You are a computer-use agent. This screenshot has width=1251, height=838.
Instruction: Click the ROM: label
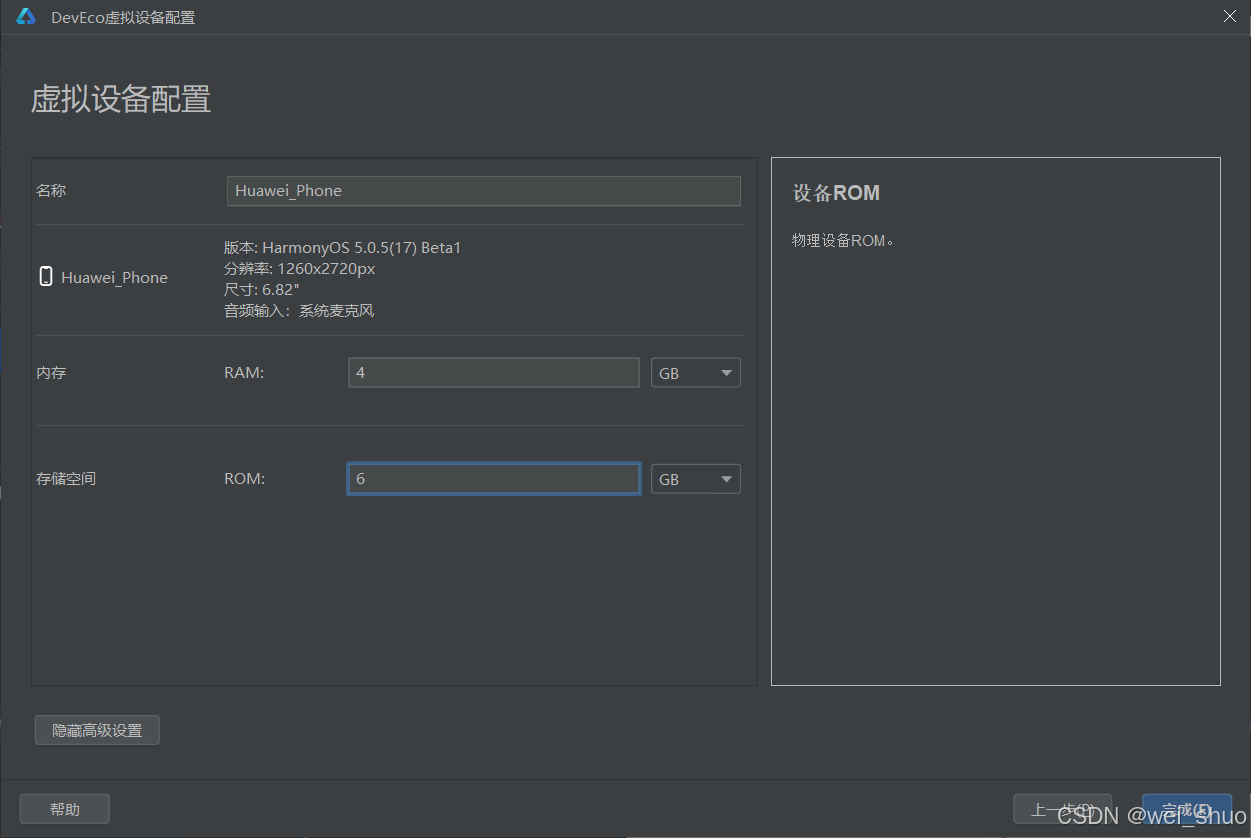coord(245,479)
